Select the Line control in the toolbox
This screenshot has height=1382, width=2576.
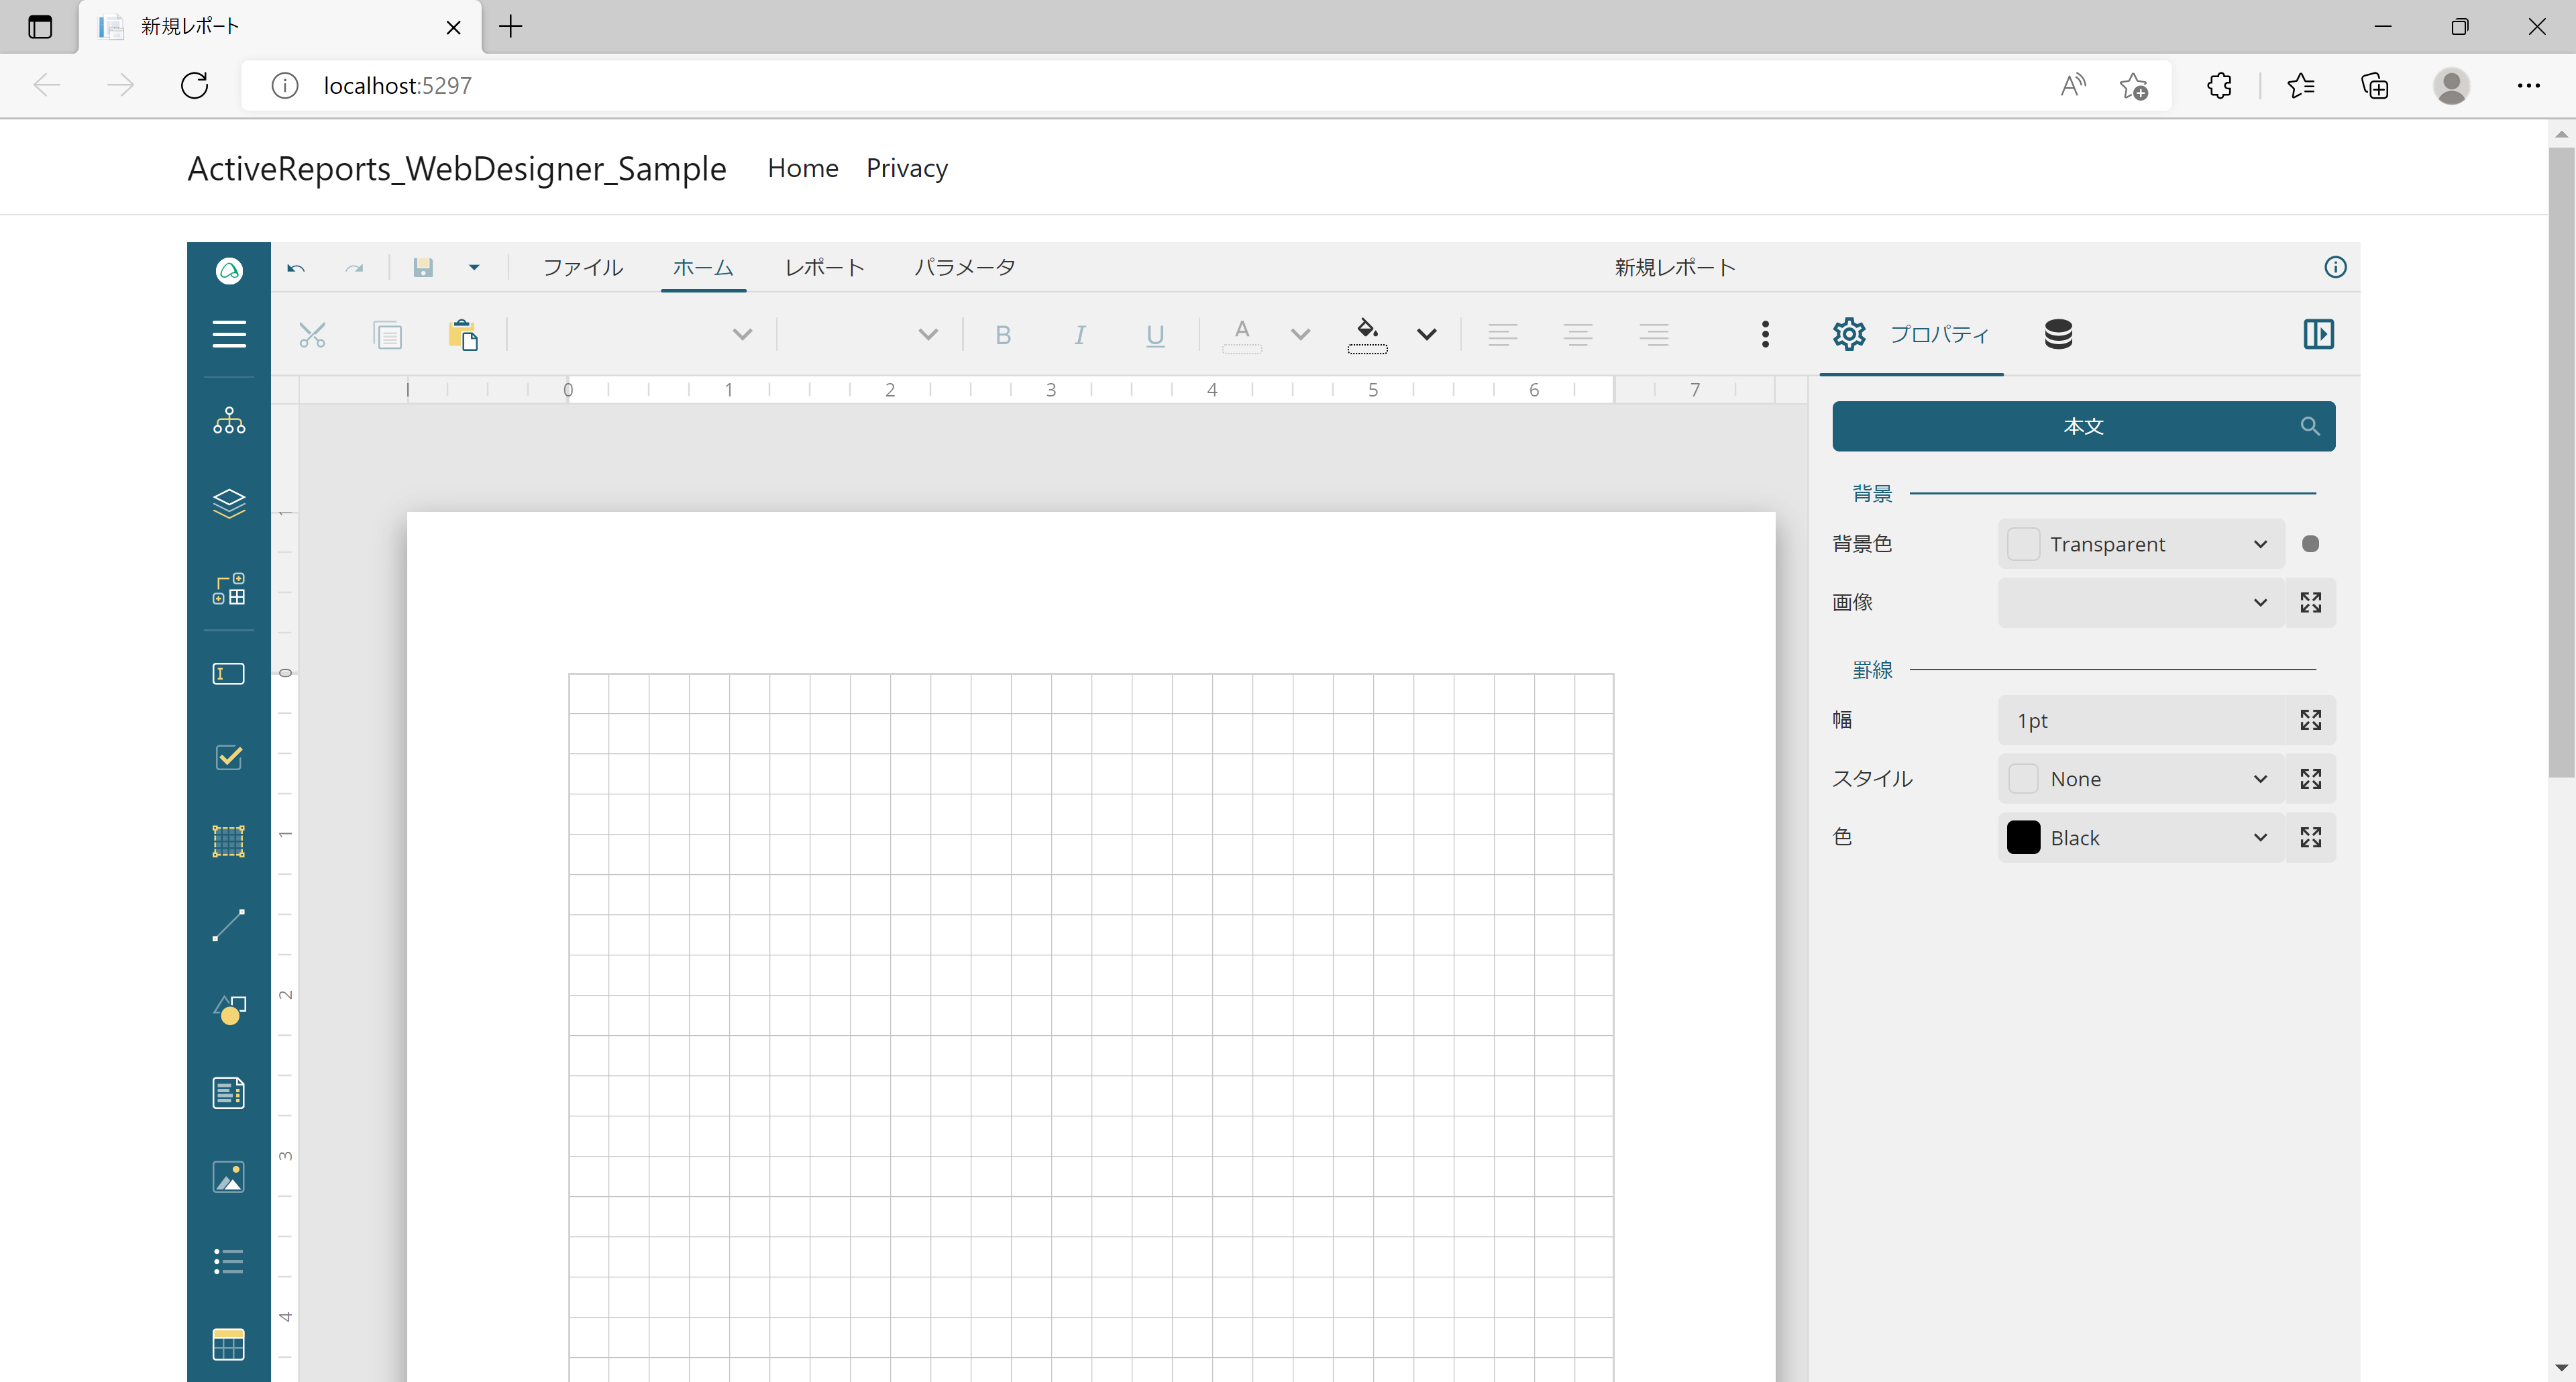point(229,925)
